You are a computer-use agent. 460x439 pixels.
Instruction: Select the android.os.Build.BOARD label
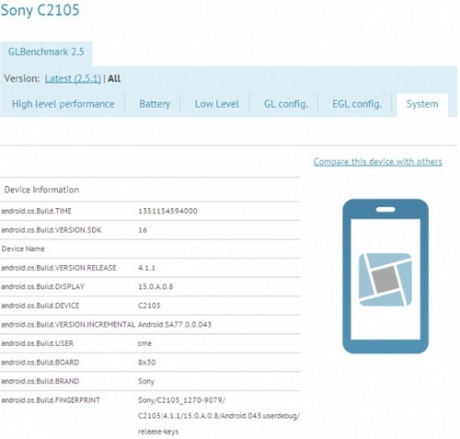click(40, 362)
